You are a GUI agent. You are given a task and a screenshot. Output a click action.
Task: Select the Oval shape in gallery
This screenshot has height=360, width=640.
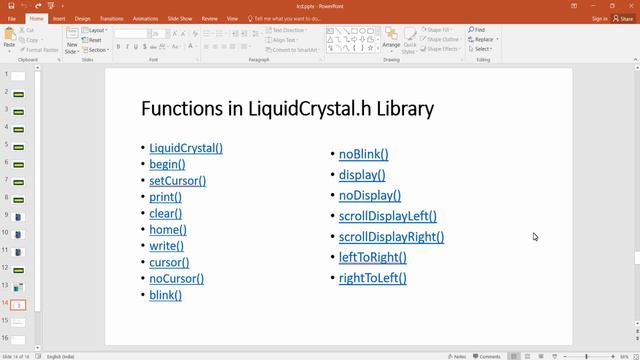pos(362,31)
